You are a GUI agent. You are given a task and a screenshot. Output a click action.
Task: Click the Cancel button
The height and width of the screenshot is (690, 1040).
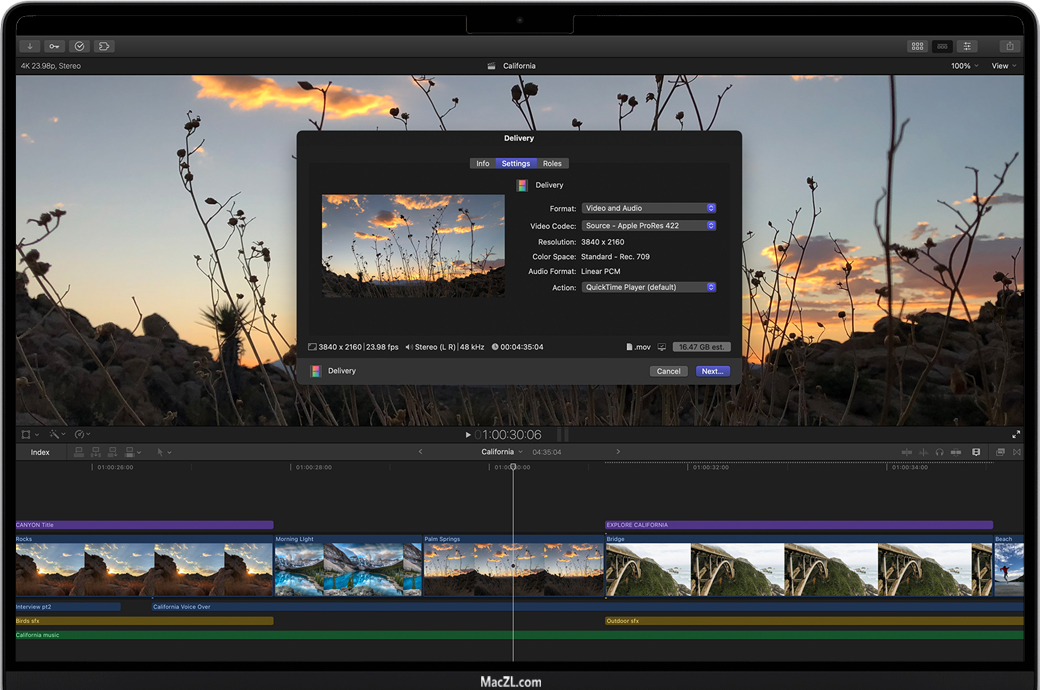coord(668,371)
